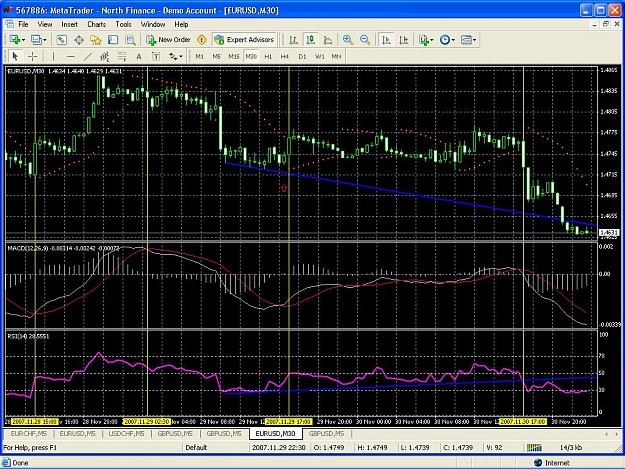Open the View menu
This screenshot has height=469, width=625.
point(45,24)
